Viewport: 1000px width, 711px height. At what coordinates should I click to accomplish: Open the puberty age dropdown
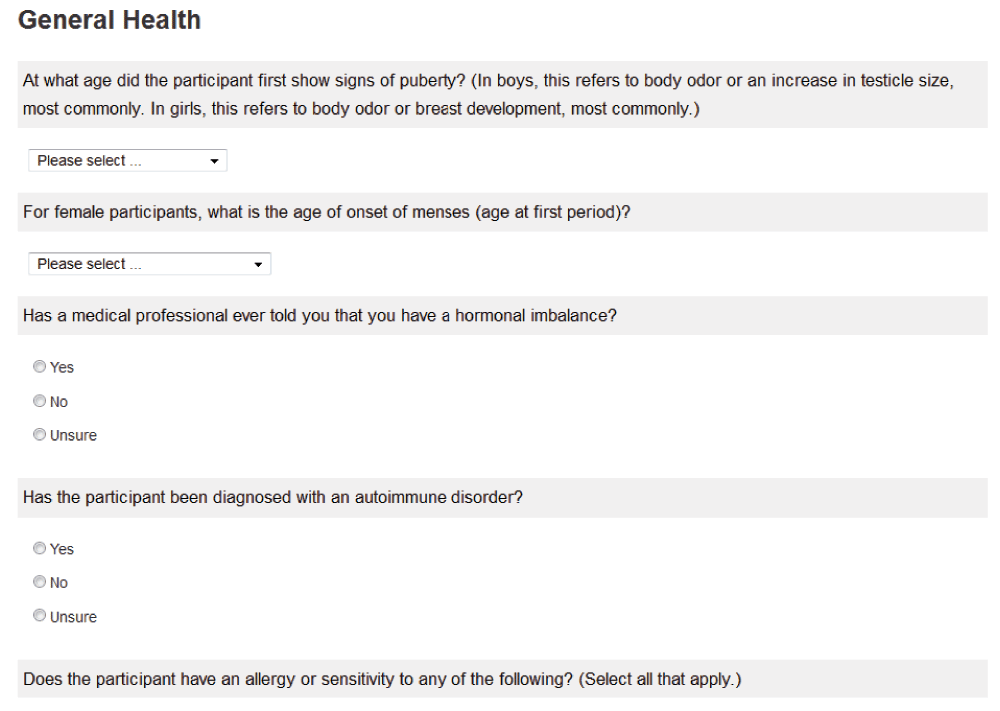(128, 161)
